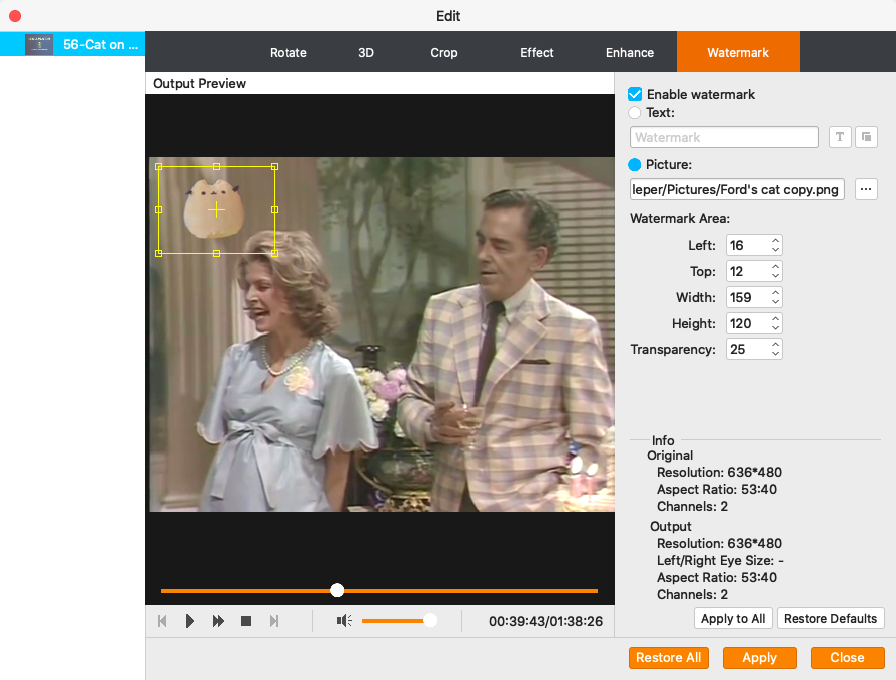Click the orange Apply button
The height and width of the screenshot is (680, 896).
759,658
